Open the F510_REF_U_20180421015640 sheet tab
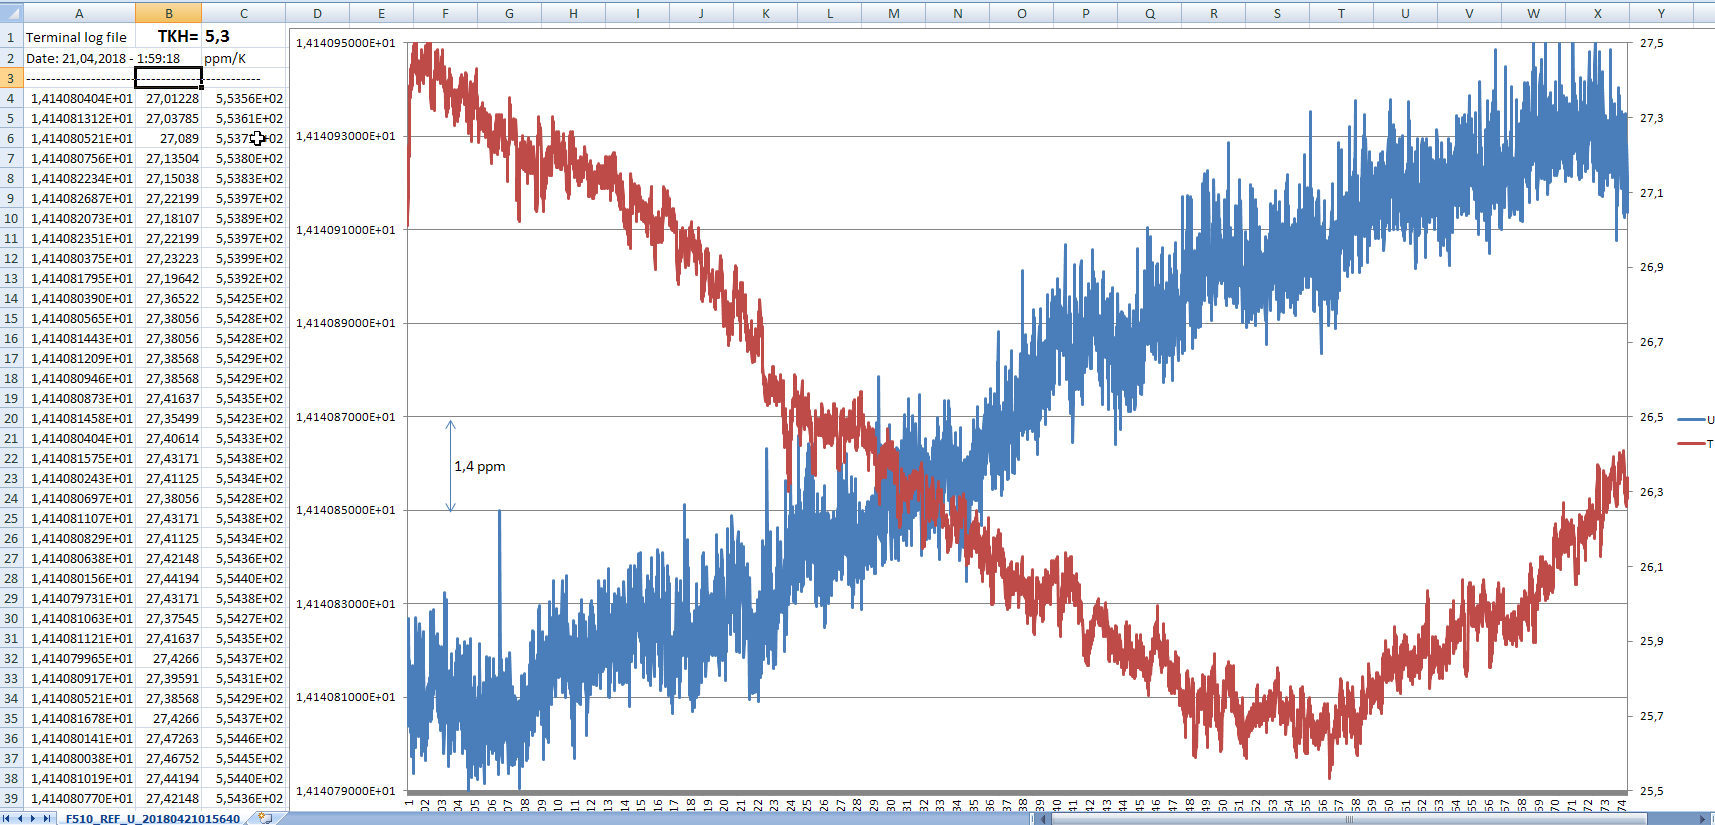This screenshot has width=1715, height=825. point(153,819)
